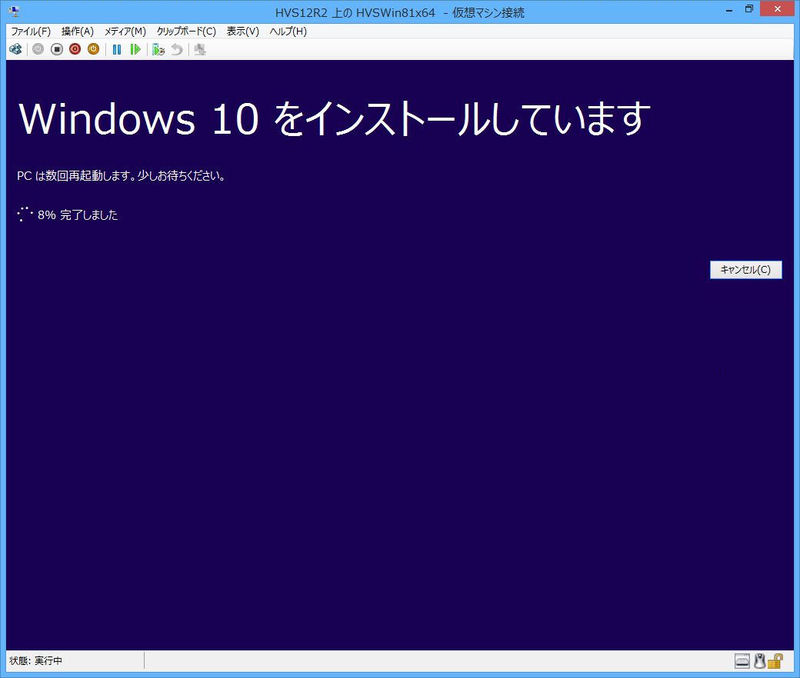Open the ファイル(F) menu

[x=31, y=32]
